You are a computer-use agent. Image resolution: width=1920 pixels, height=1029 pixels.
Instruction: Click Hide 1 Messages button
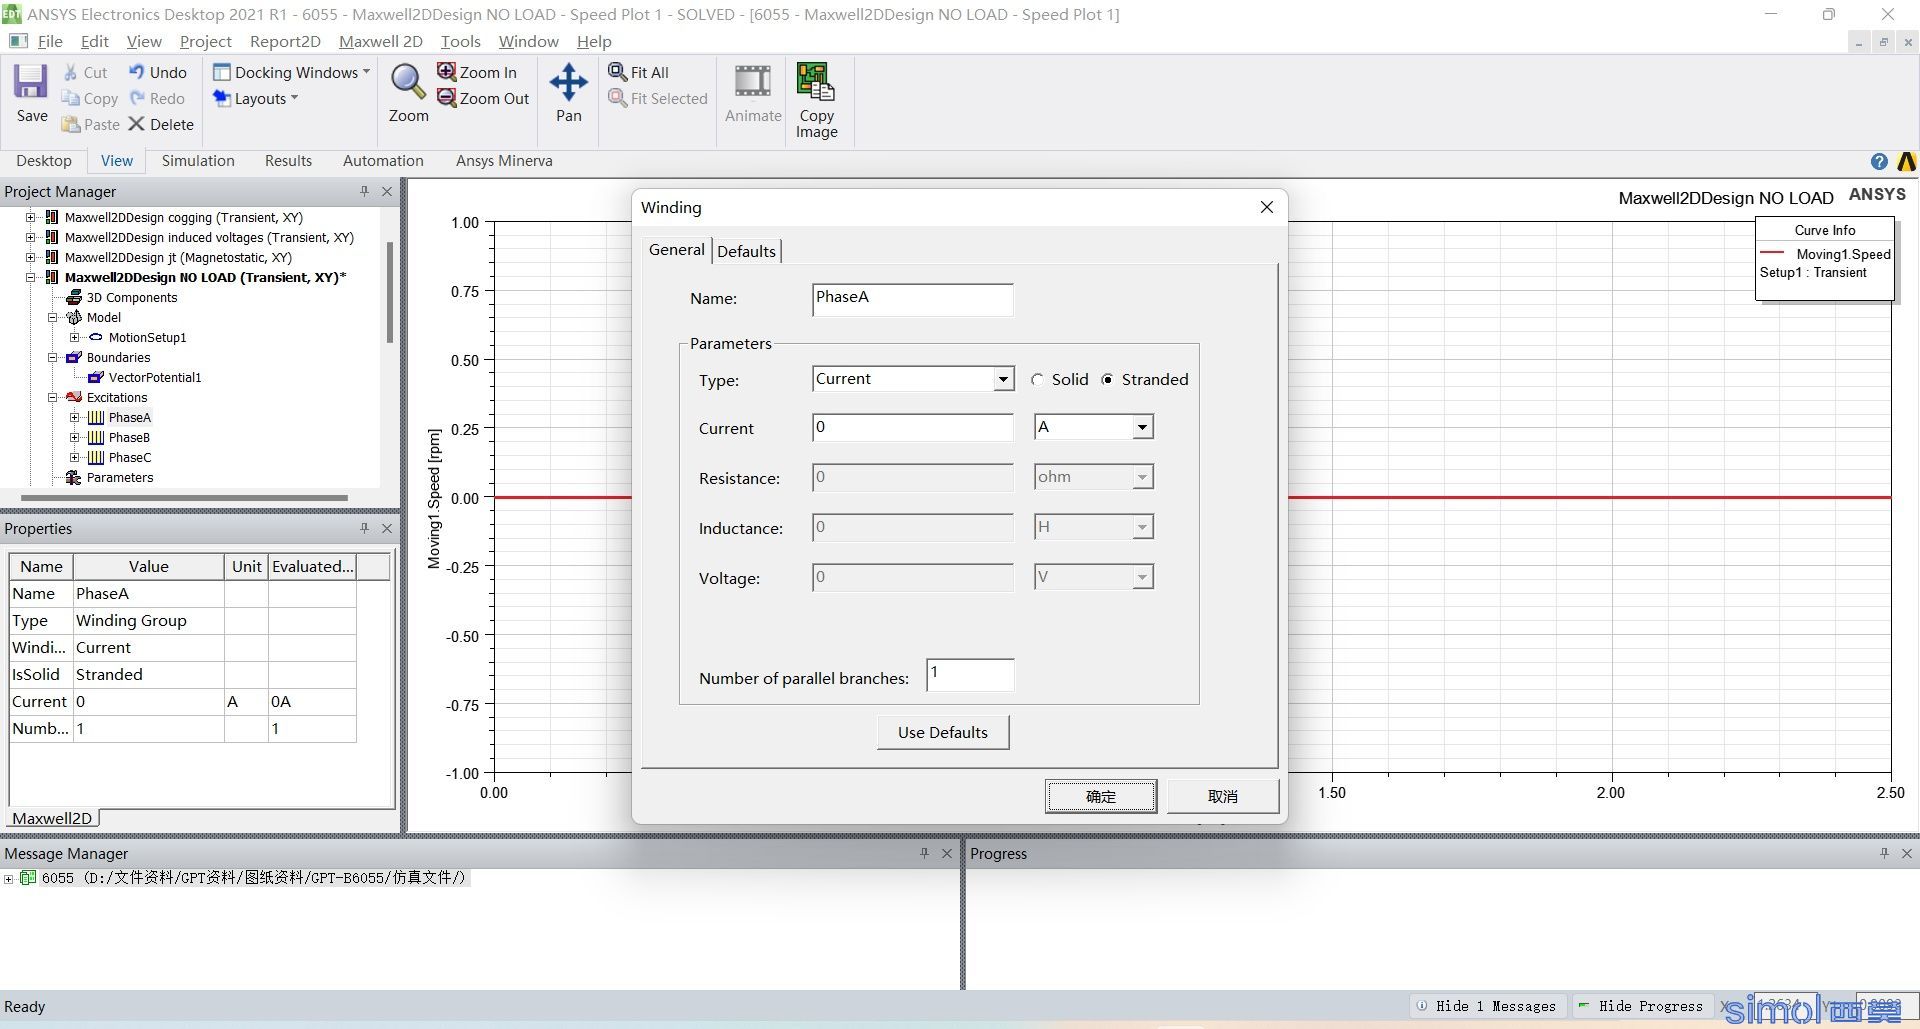click(x=1486, y=1006)
